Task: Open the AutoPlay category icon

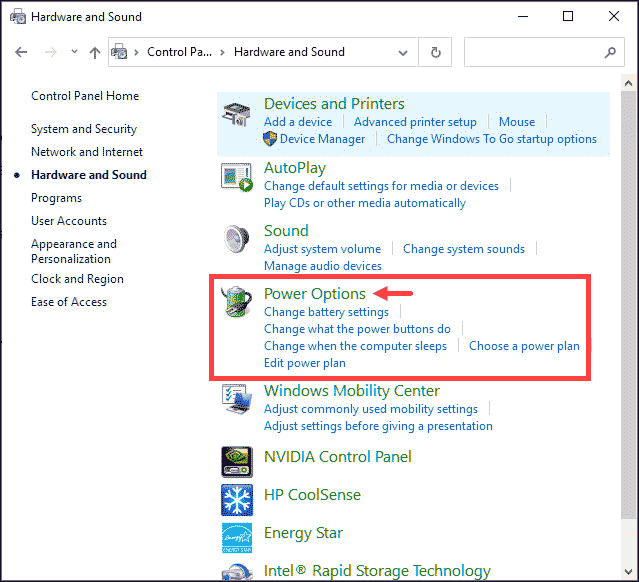Action: [238, 178]
